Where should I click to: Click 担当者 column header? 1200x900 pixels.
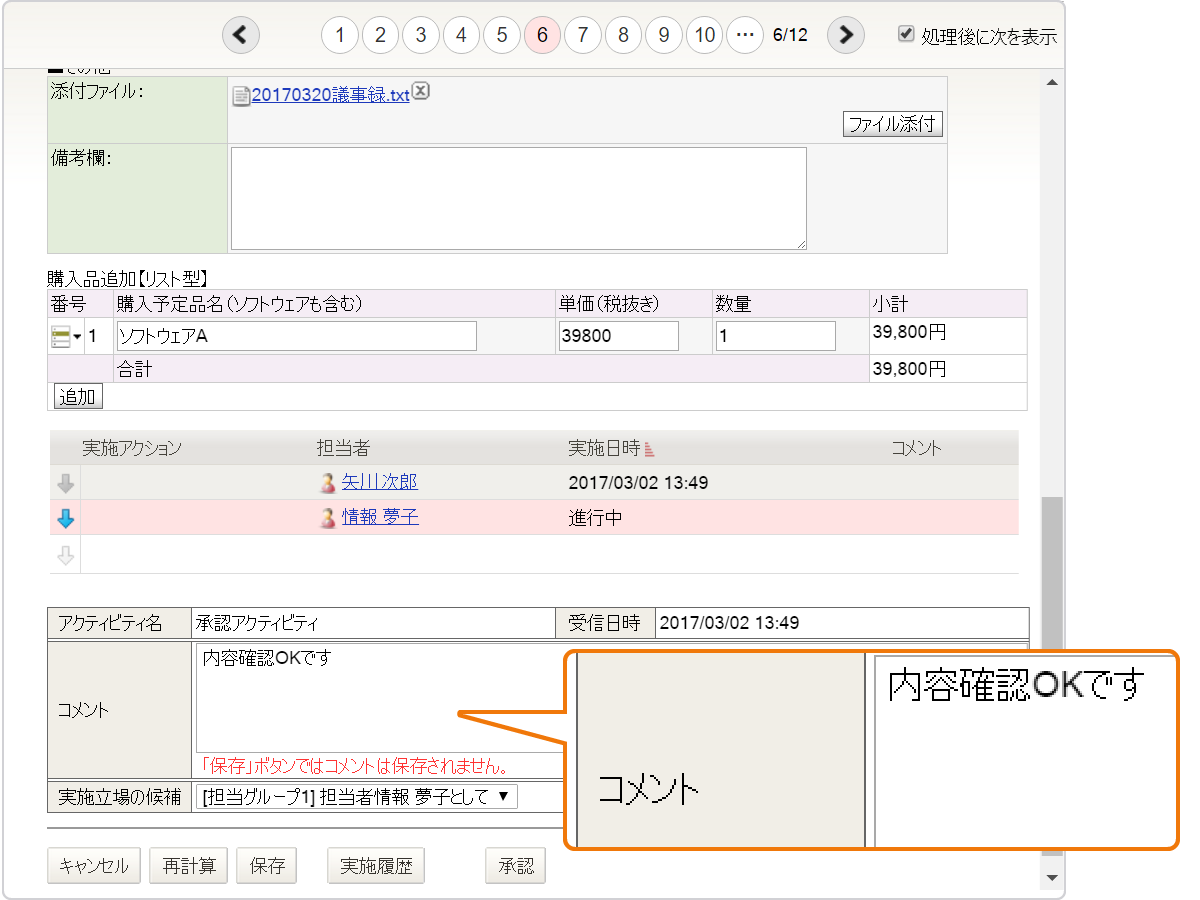click(x=343, y=448)
